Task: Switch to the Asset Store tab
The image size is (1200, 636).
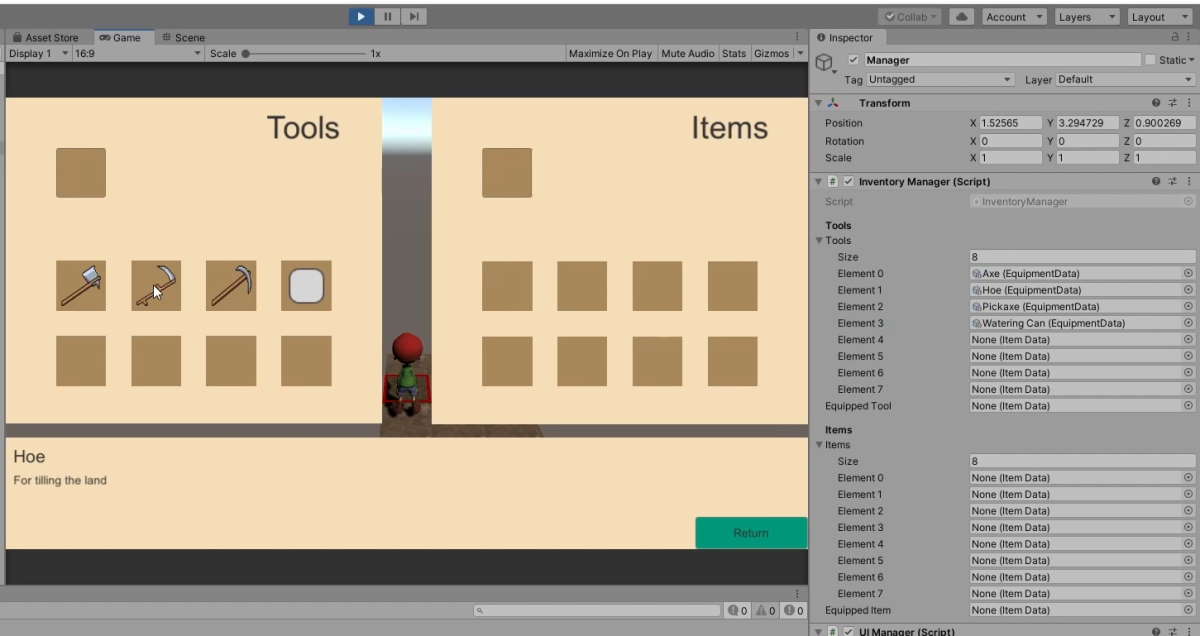Action: tap(46, 37)
